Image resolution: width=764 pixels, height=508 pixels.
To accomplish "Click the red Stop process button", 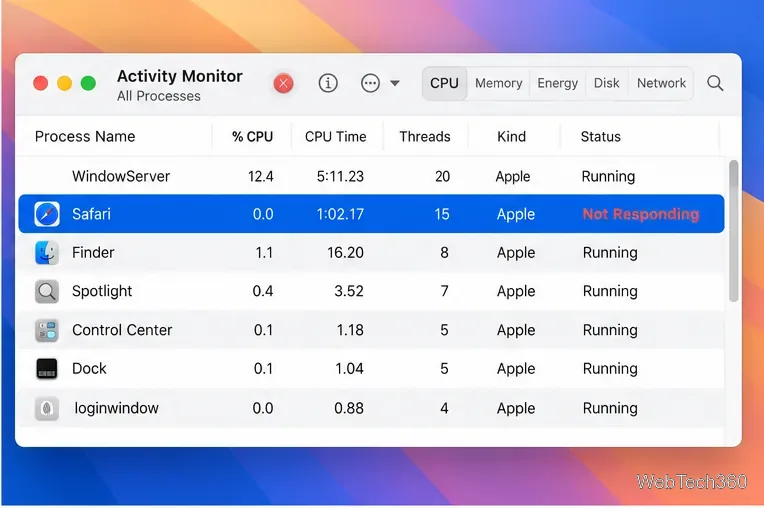I will pos(283,83).
